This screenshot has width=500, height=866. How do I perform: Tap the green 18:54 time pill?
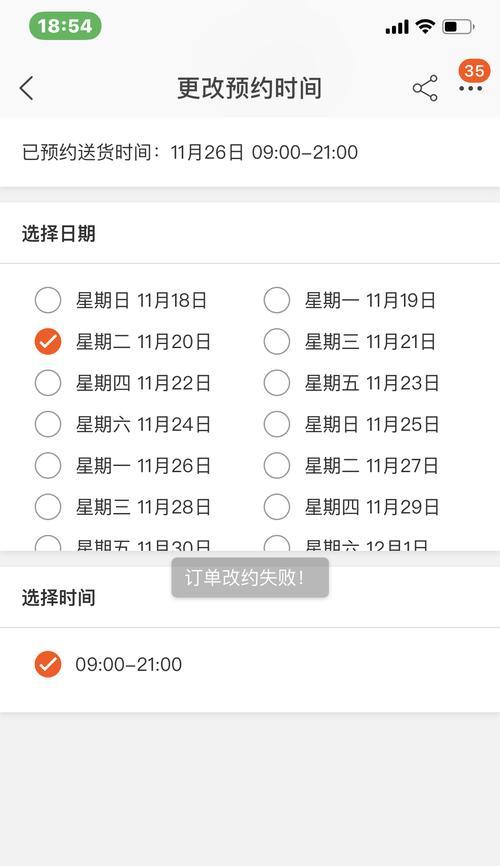click(65, 26)
